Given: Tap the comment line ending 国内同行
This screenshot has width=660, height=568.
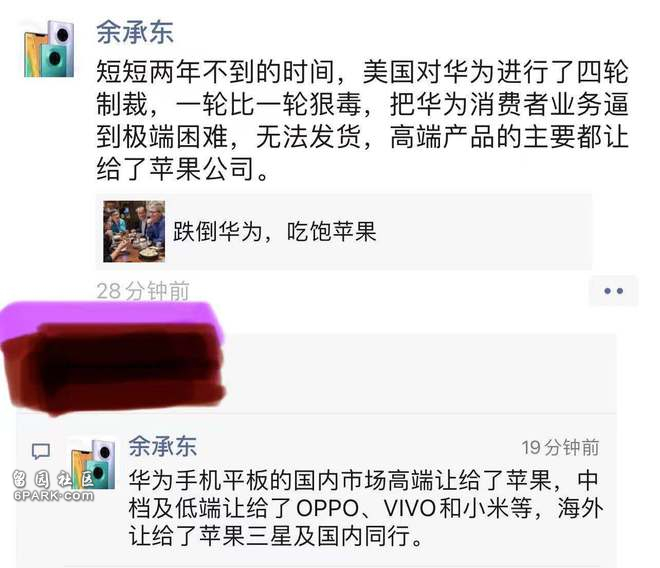Looking at the screenshot, I should 275,536.
